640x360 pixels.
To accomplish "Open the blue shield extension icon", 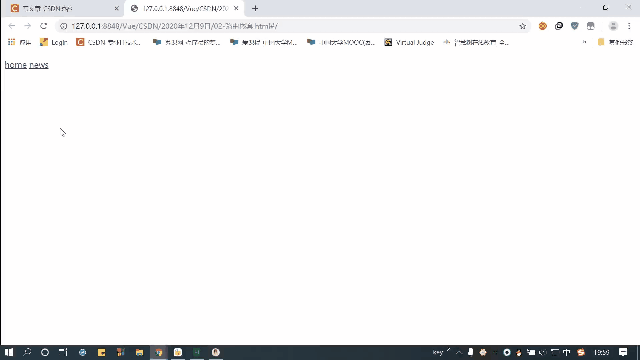I will [575, 26].
